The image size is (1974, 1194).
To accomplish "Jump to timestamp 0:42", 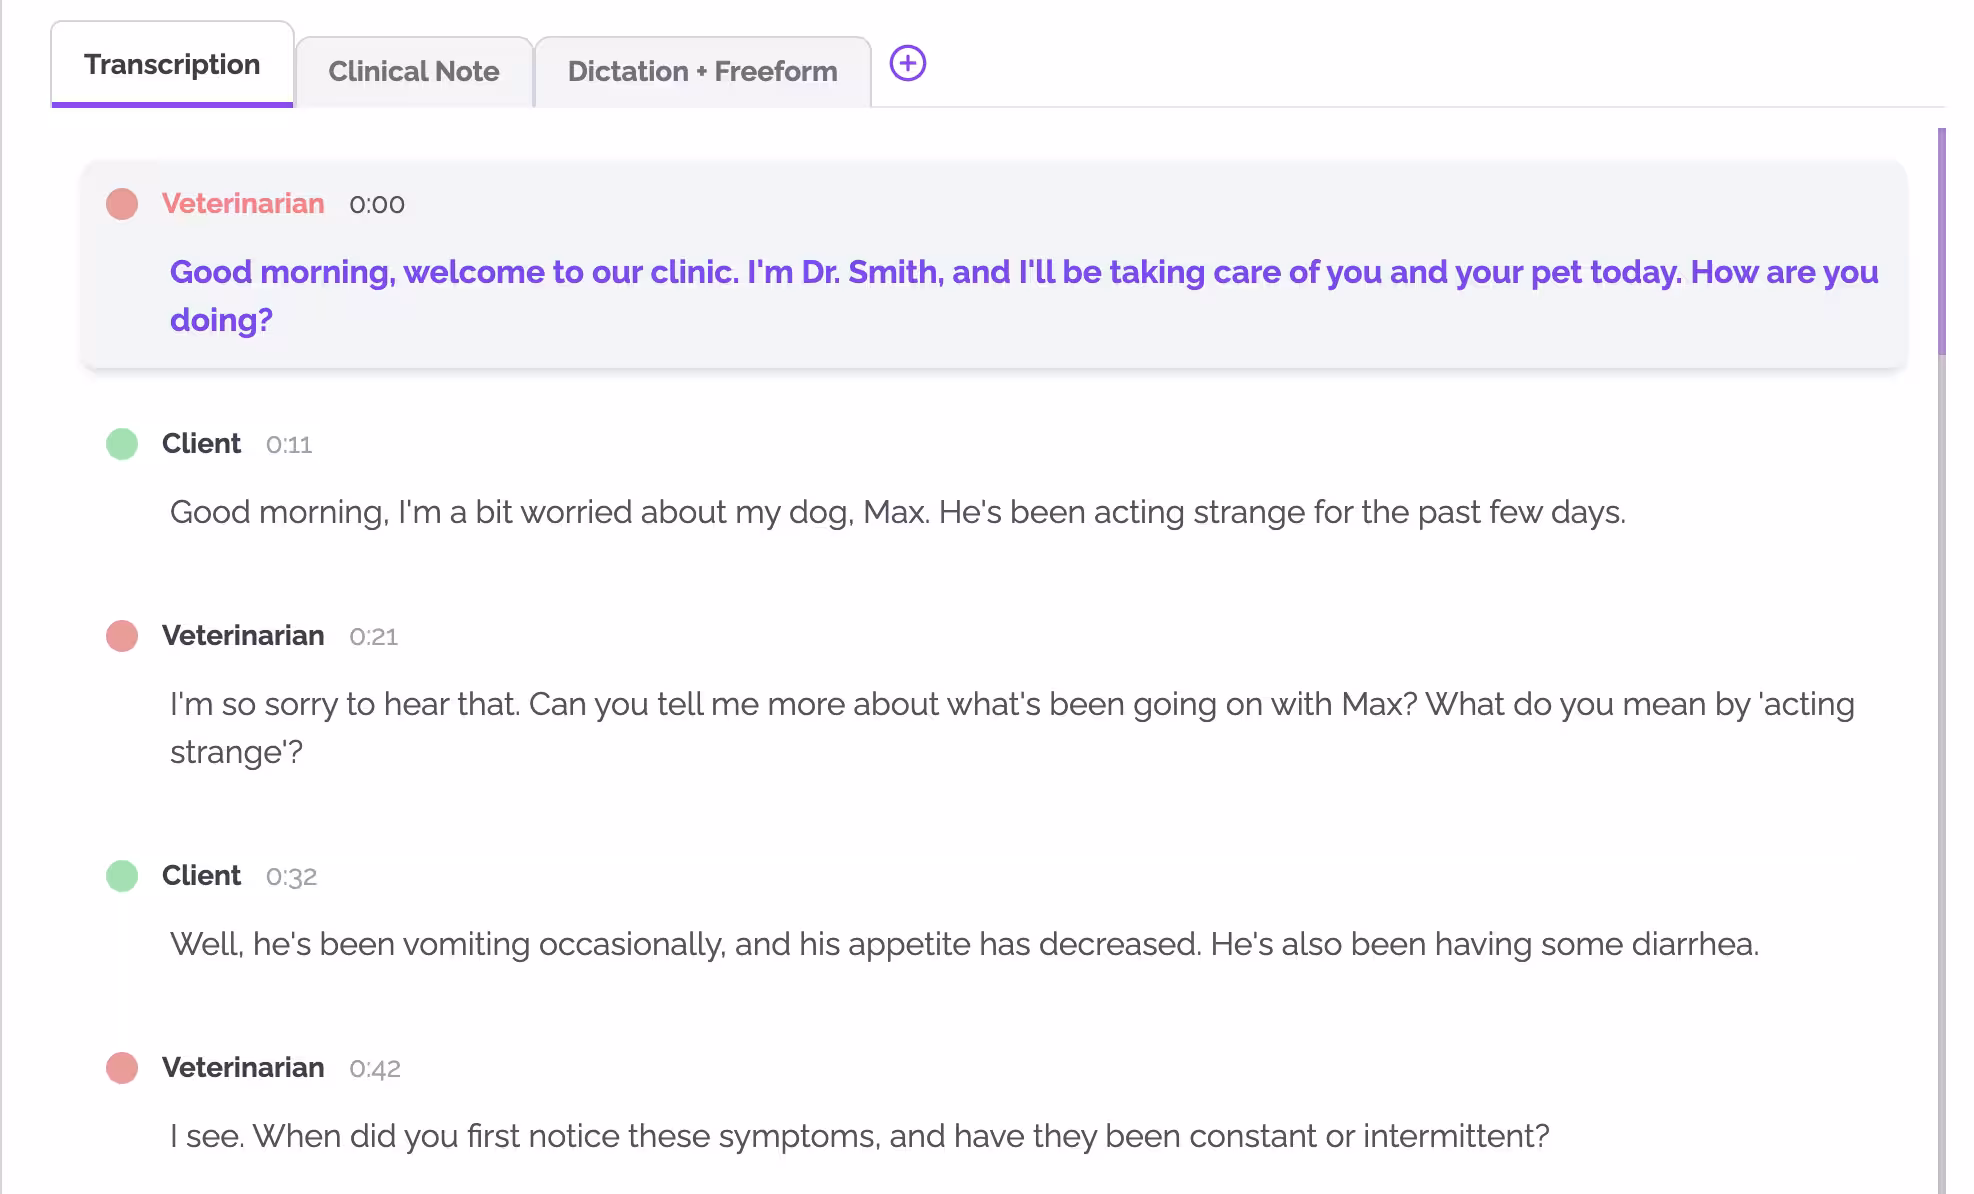I will 375,1068.
